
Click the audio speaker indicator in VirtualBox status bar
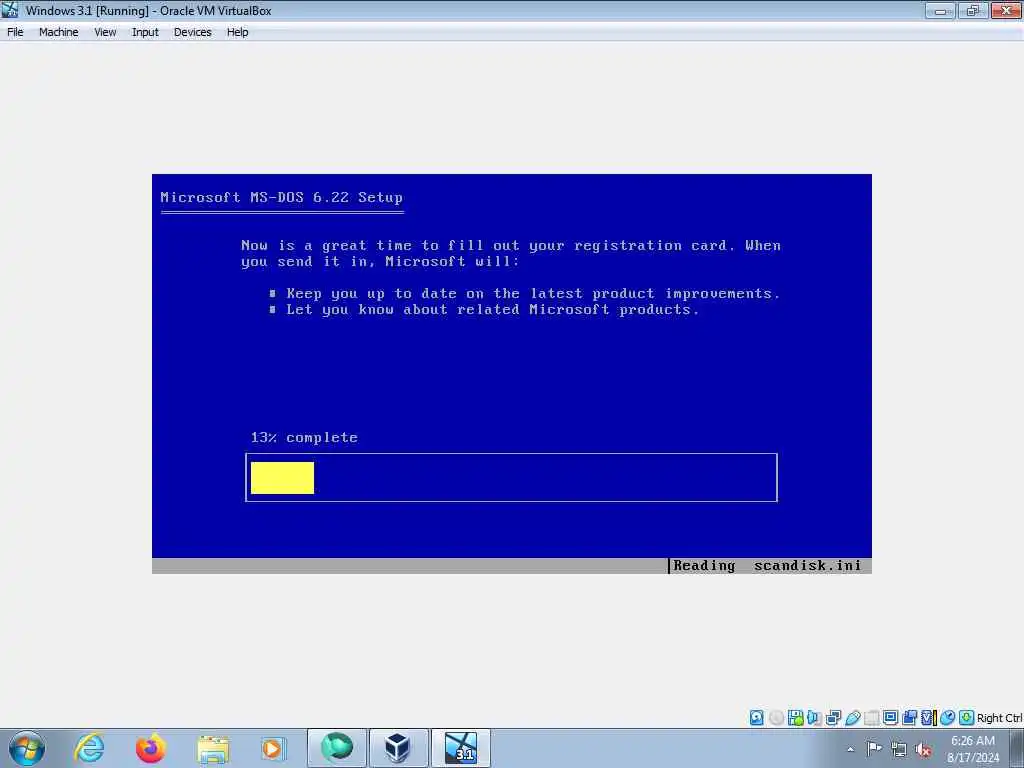tap(814, 718)
